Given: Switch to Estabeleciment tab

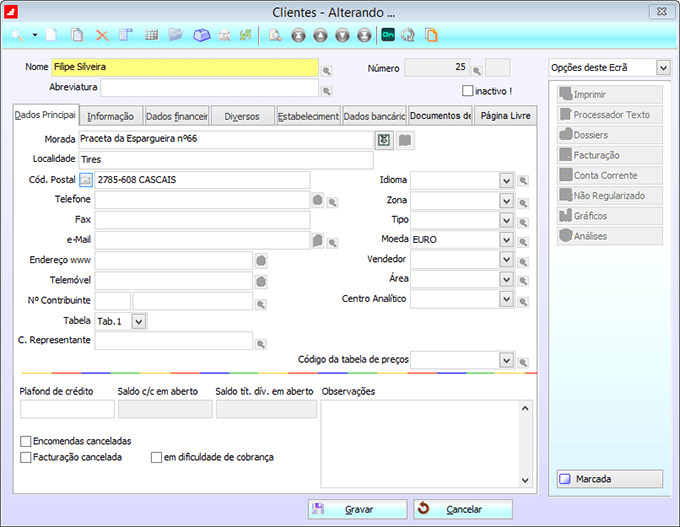Looking at the screenshot, I should tap(308, 116).
